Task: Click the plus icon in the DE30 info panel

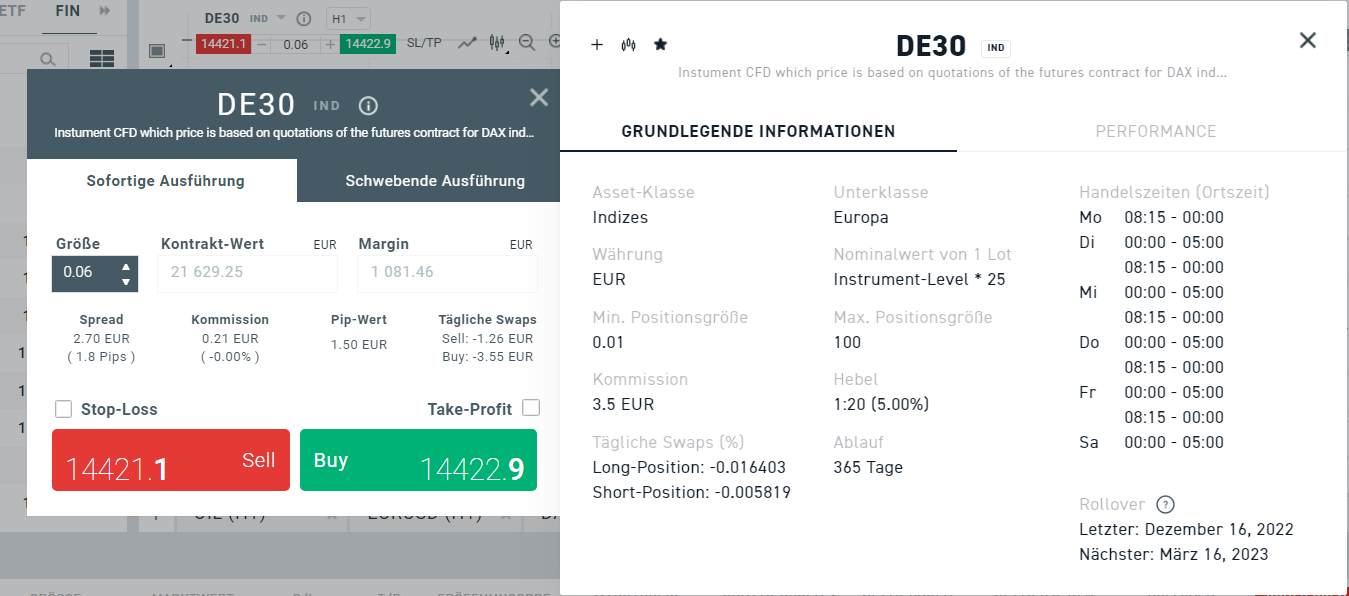Action: 597,45
